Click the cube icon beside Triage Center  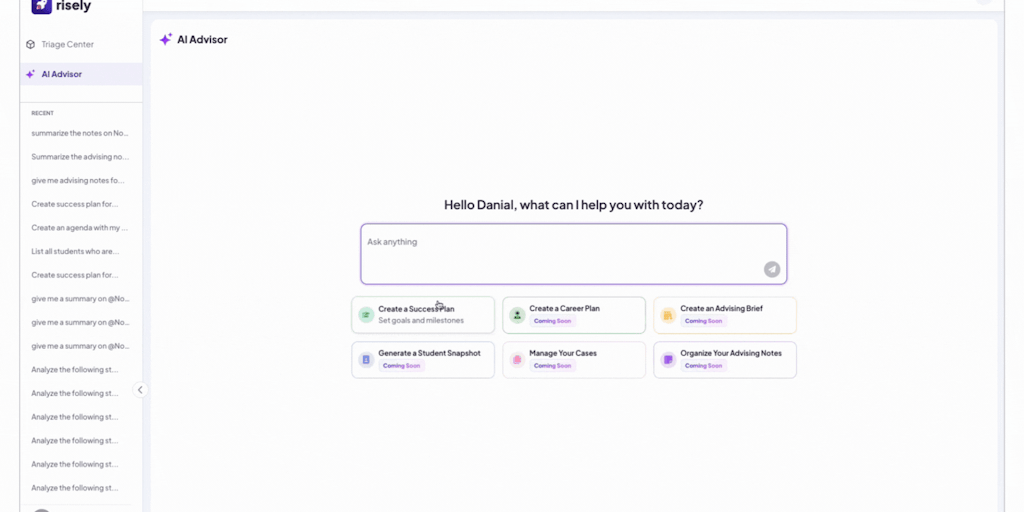point(31,44)
